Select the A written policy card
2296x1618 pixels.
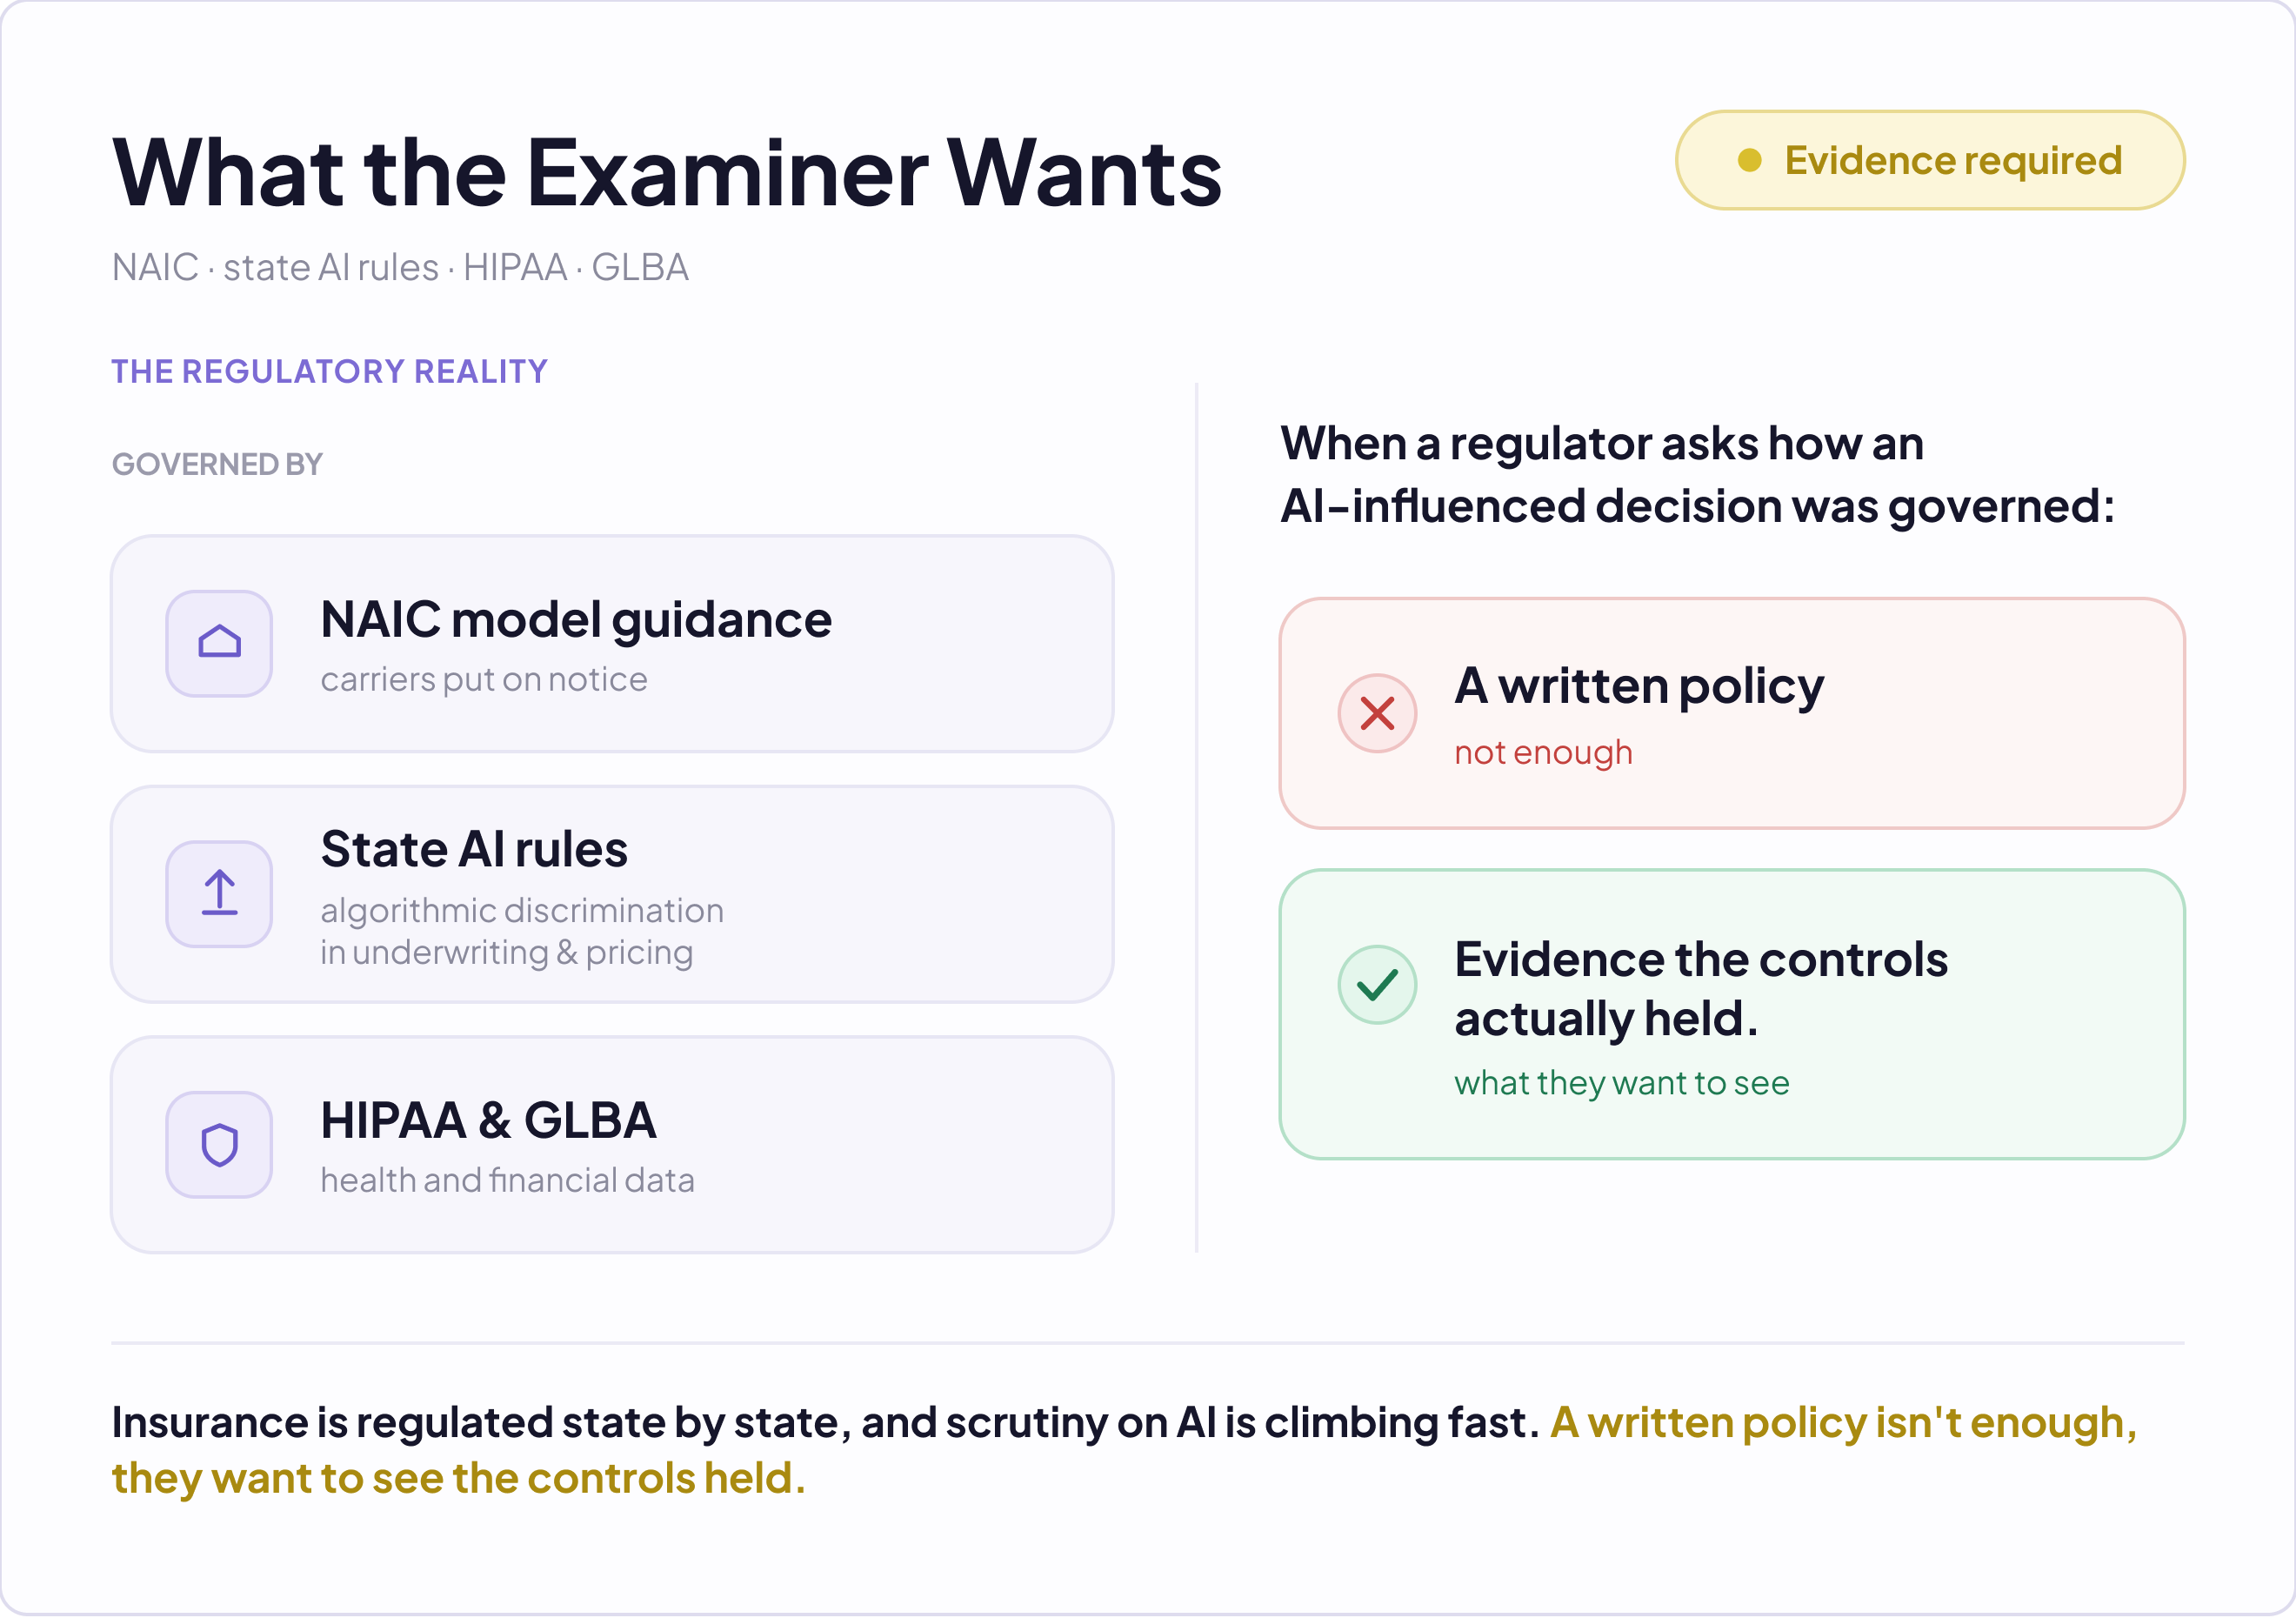pyautogui.click(x=1732, y=713)
